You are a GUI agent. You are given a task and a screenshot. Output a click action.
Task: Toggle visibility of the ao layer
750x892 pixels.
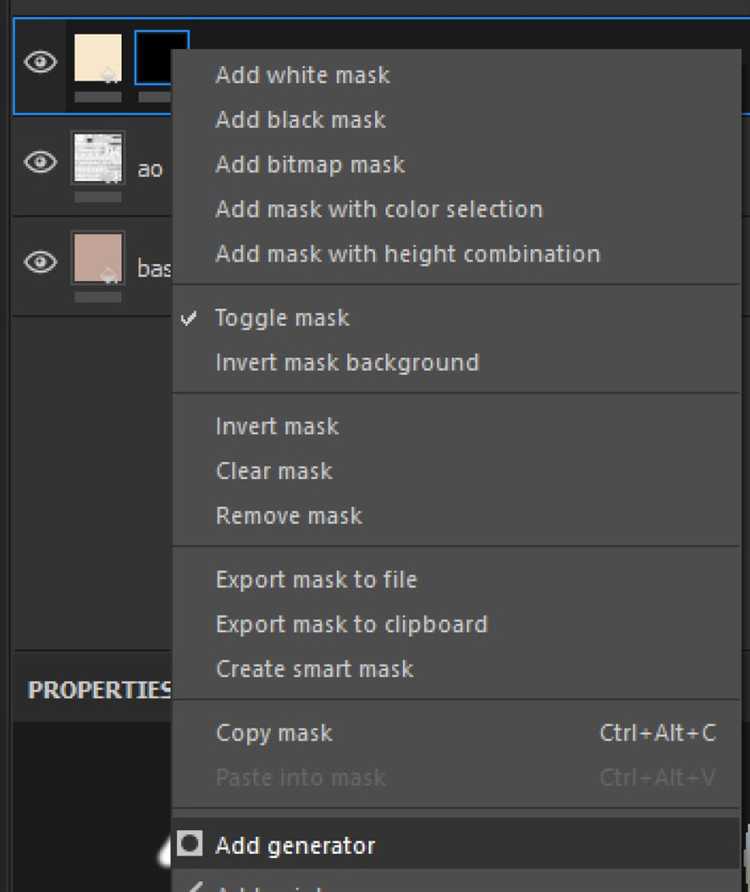pos(40,162)
